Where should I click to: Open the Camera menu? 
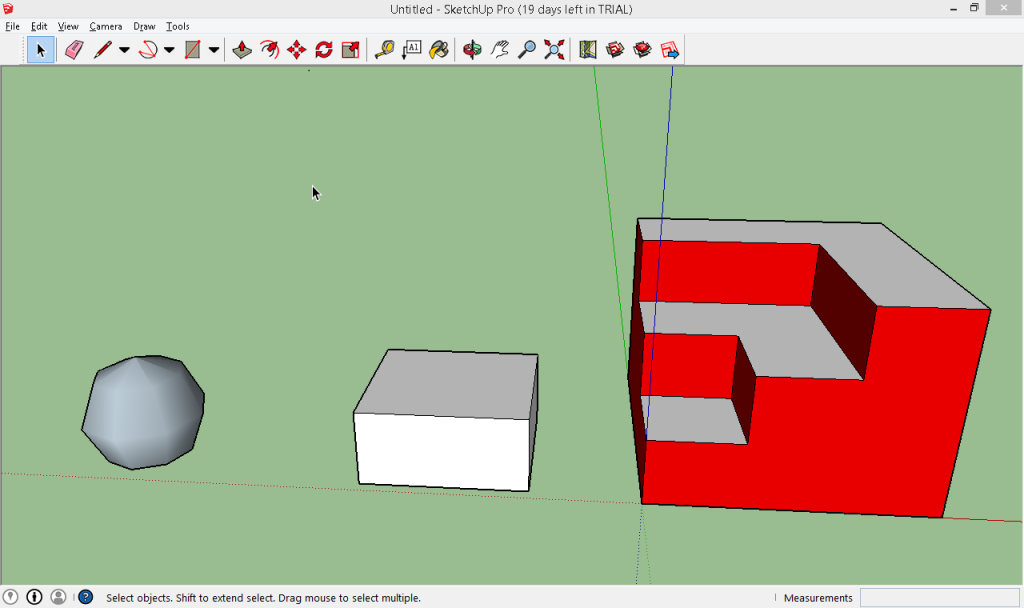[106, 26]
